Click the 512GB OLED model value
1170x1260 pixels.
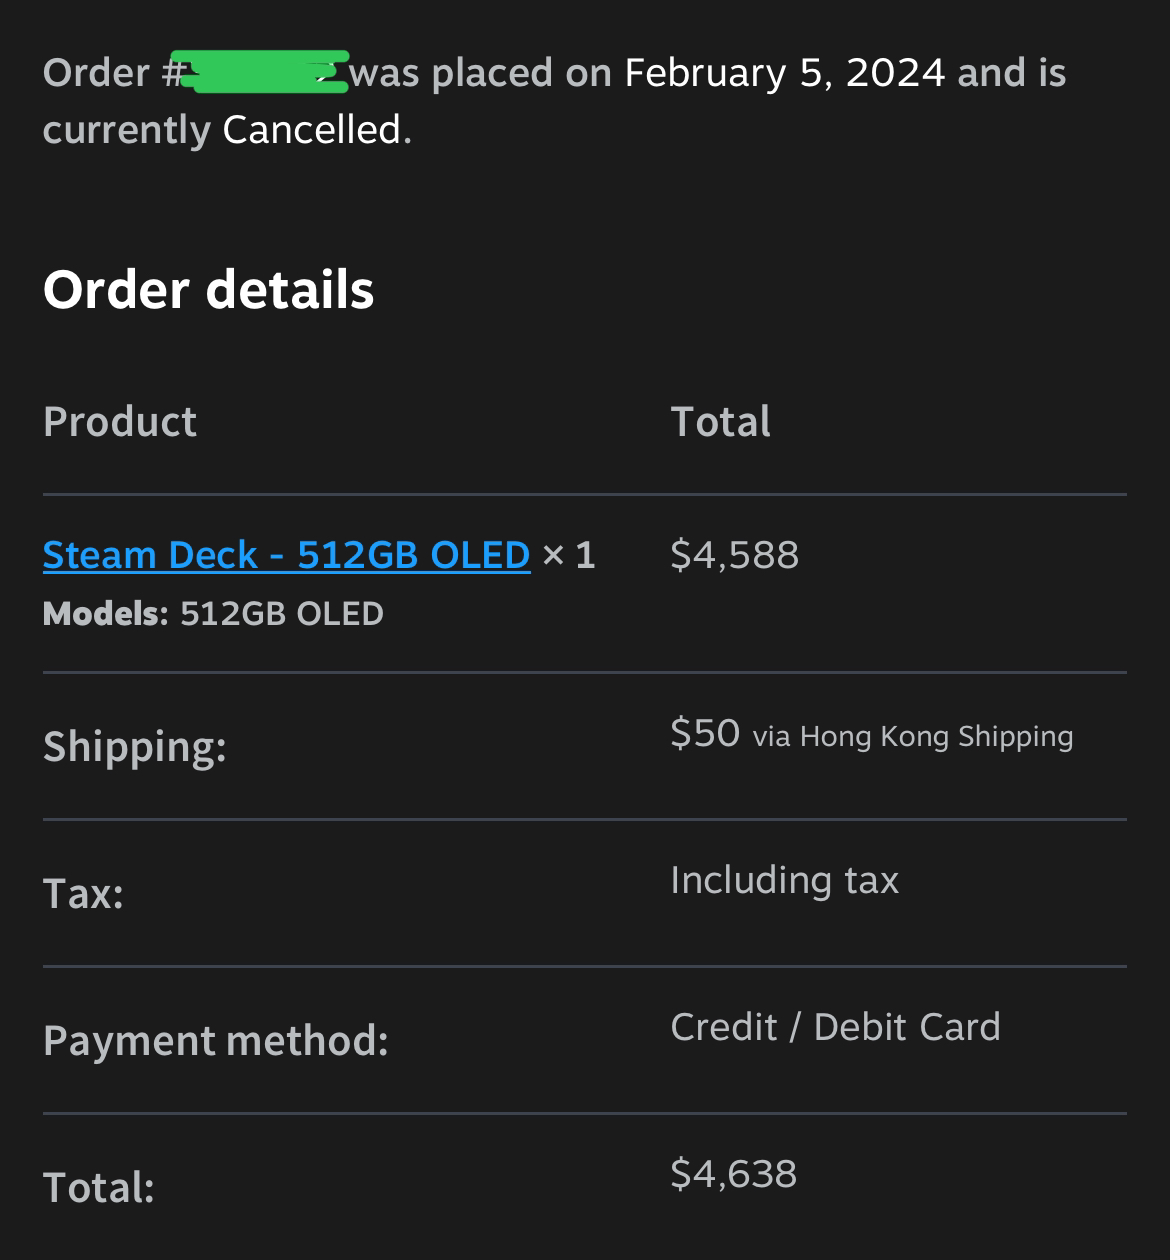click(x=282, y=613)
